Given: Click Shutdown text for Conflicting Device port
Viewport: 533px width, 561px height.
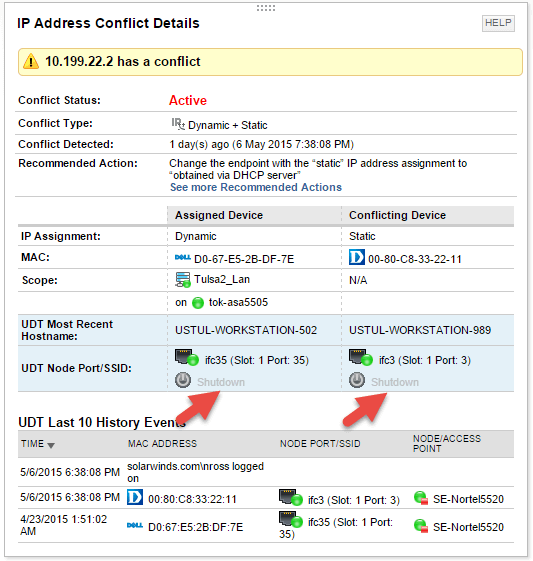Looking at the screenshot, I should pyautogui.click(x=395, y=382).
